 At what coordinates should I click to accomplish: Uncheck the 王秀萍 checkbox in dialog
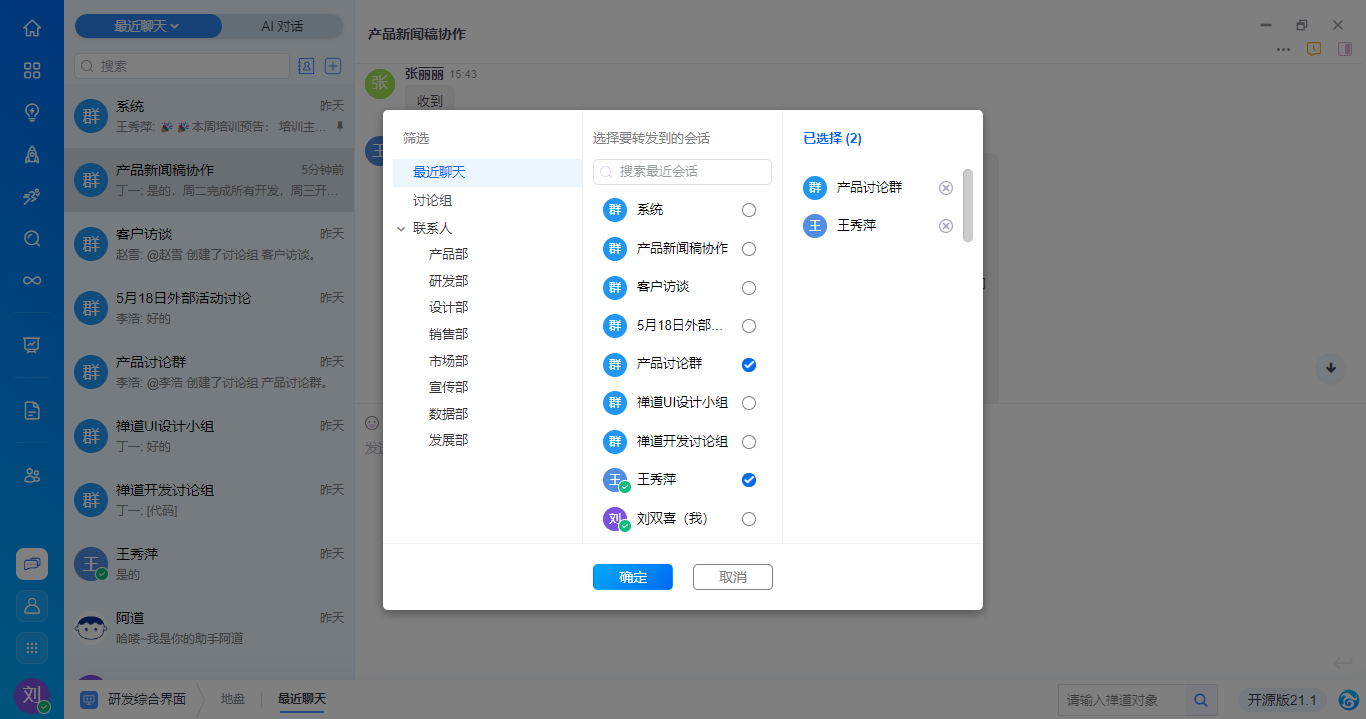point(749,480)
